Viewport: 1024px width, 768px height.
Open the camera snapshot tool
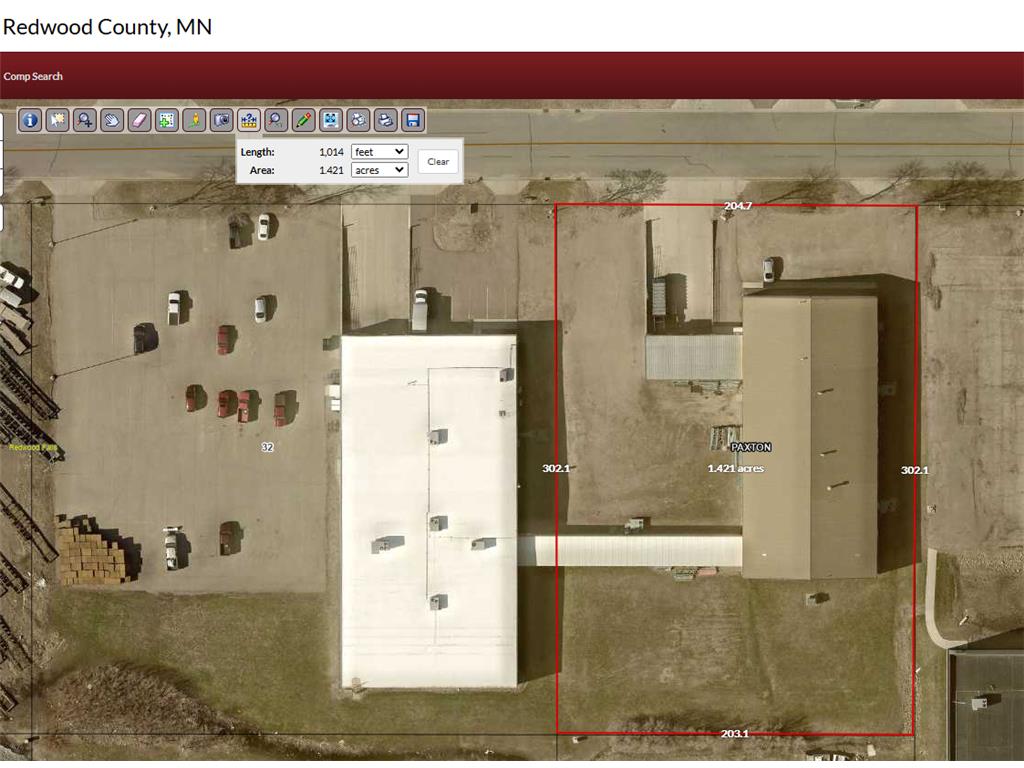coord(222,120)
